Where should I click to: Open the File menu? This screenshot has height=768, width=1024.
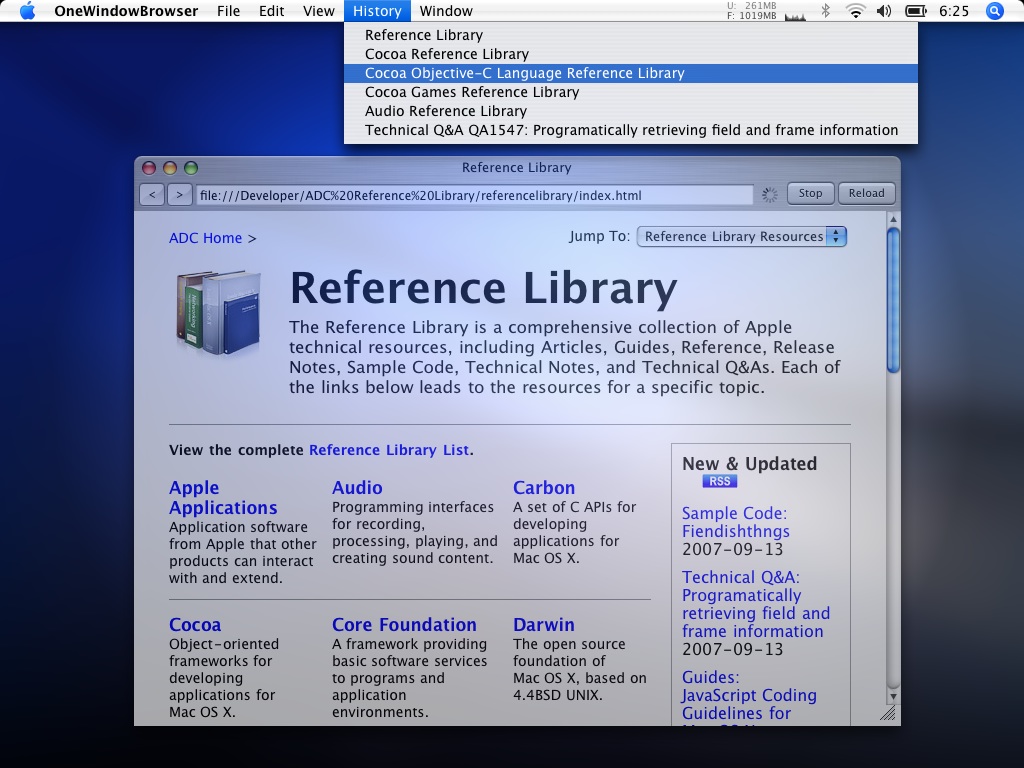pos(229,11)
